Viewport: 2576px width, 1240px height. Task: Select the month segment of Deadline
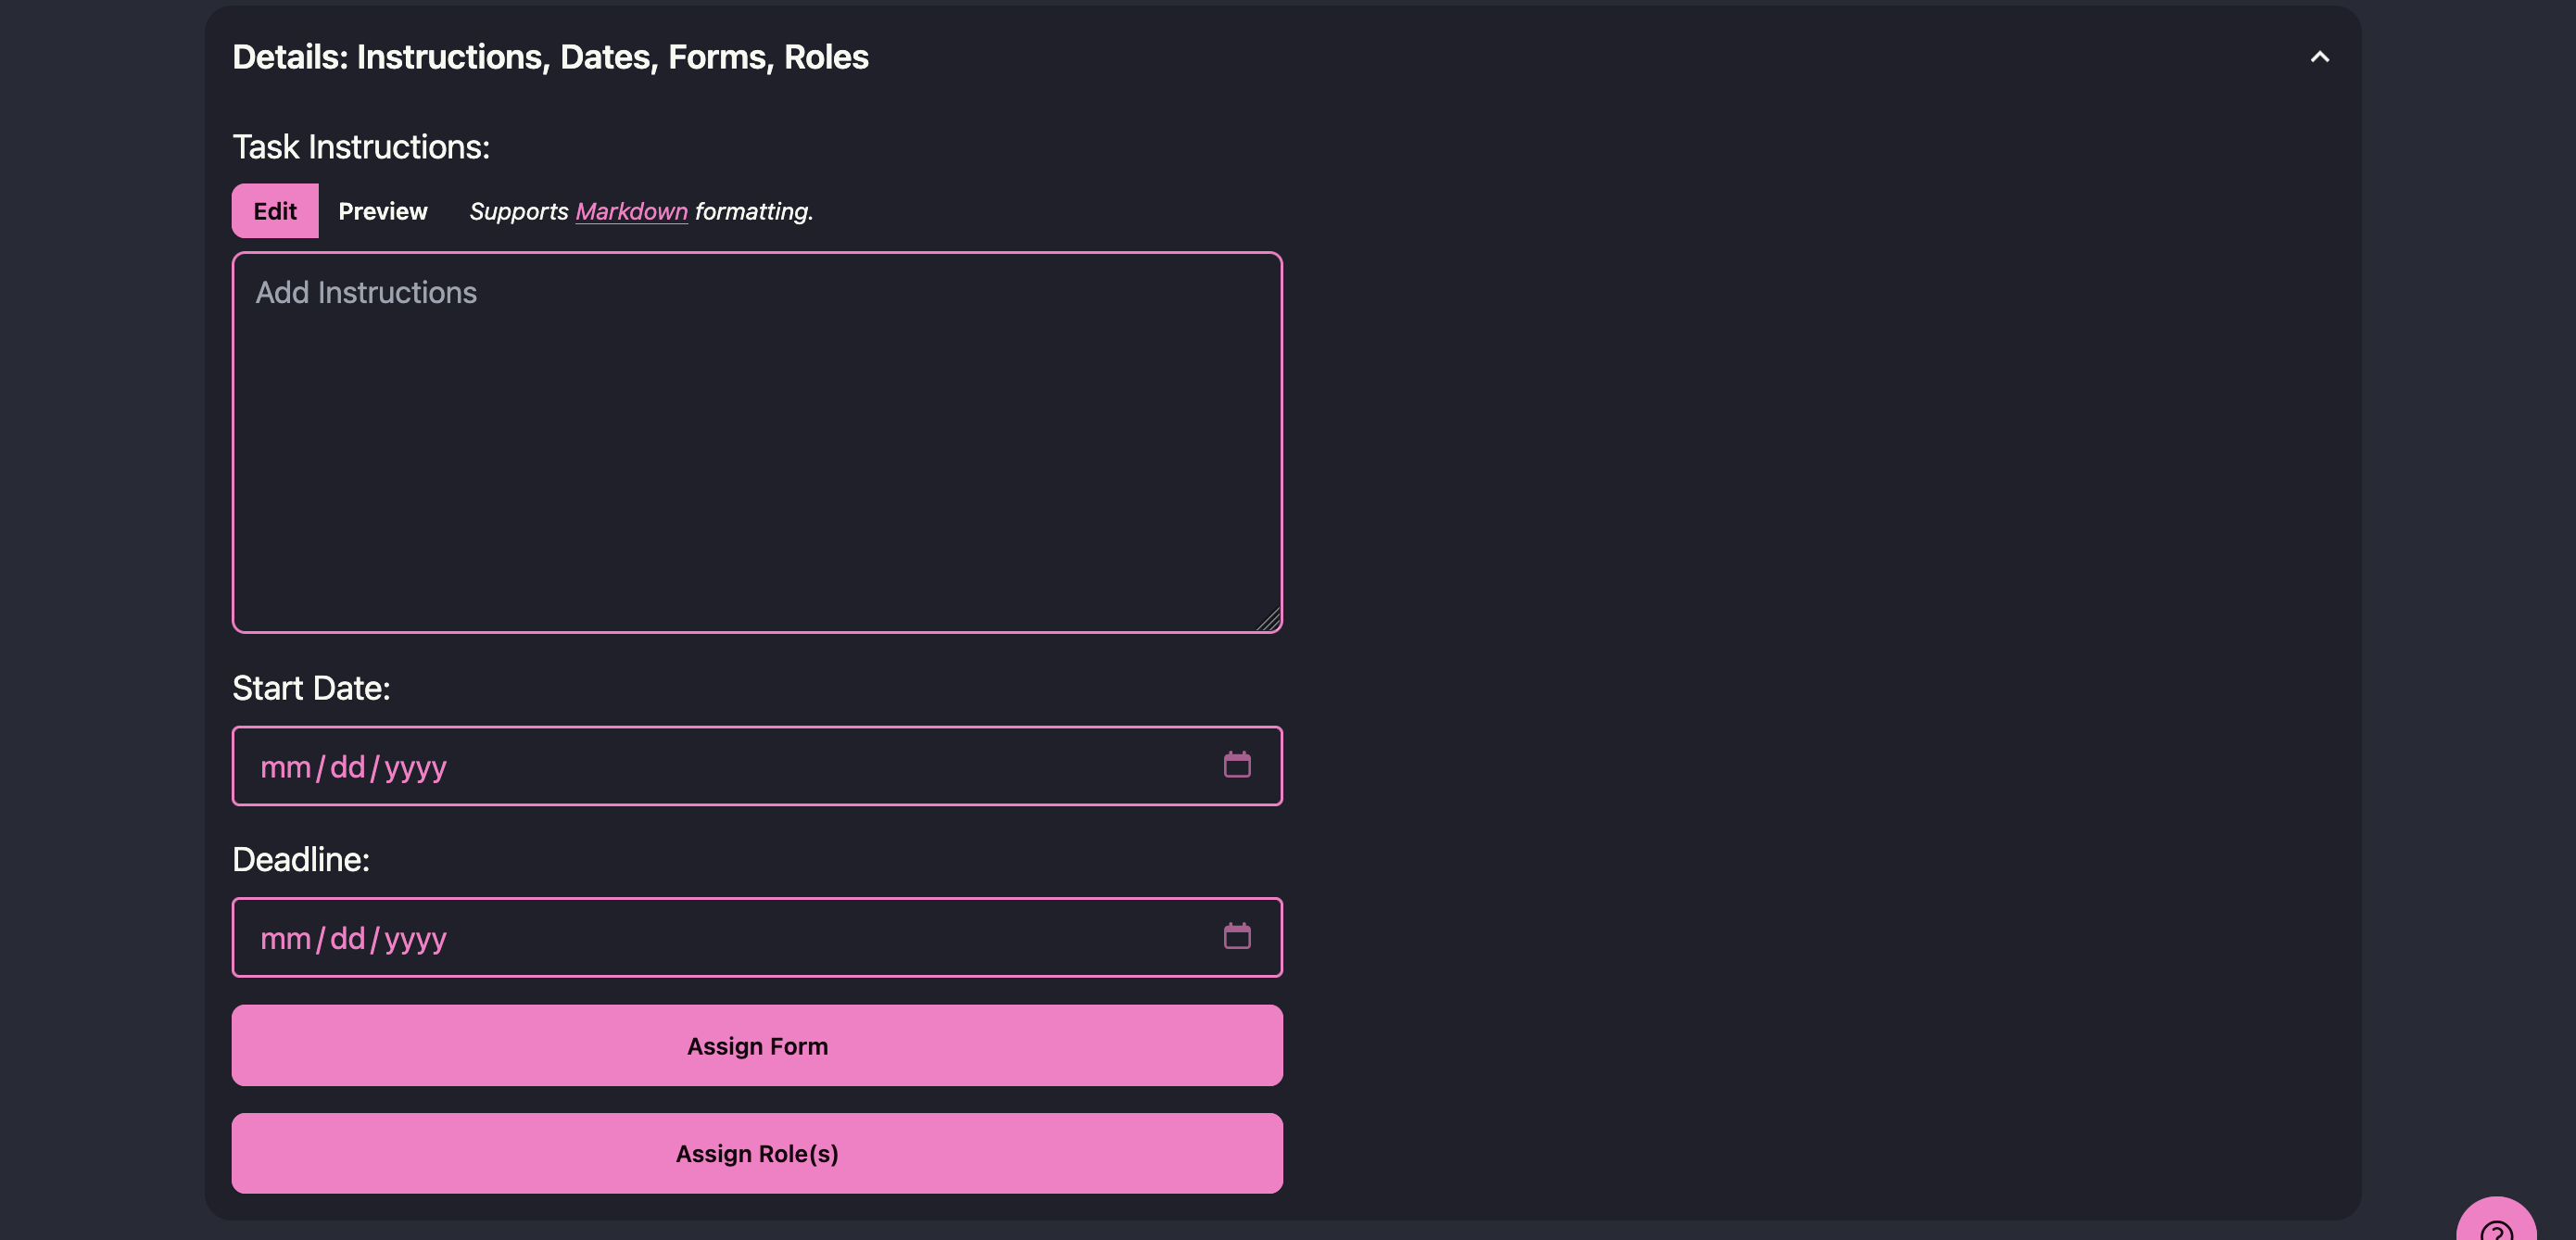(285, 938)
